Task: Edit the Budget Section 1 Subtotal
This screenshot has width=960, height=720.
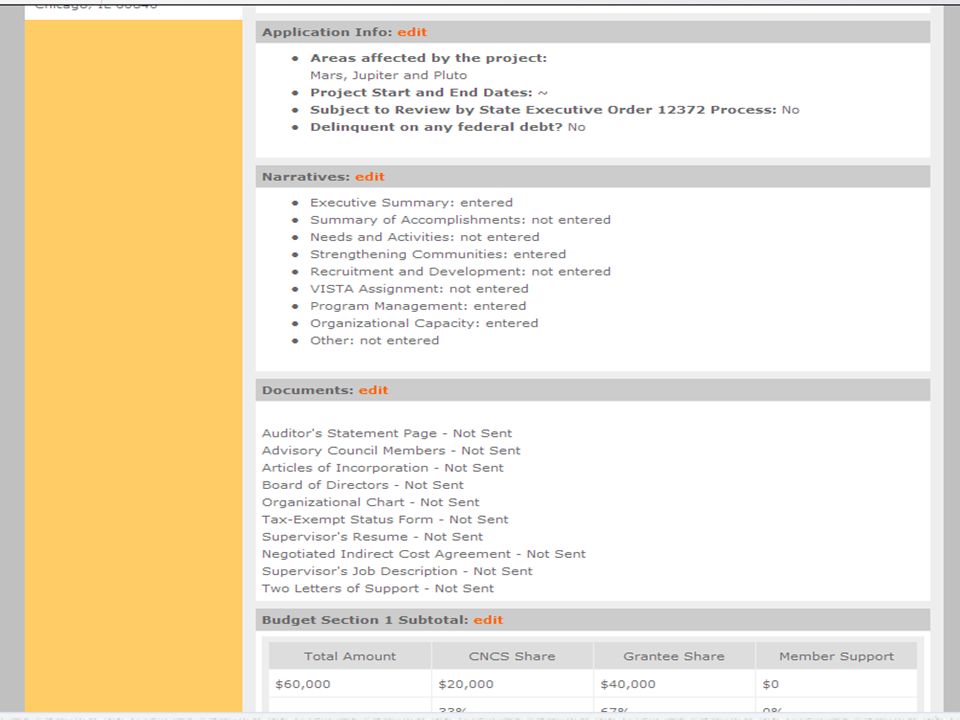Action: coord(488,620)
